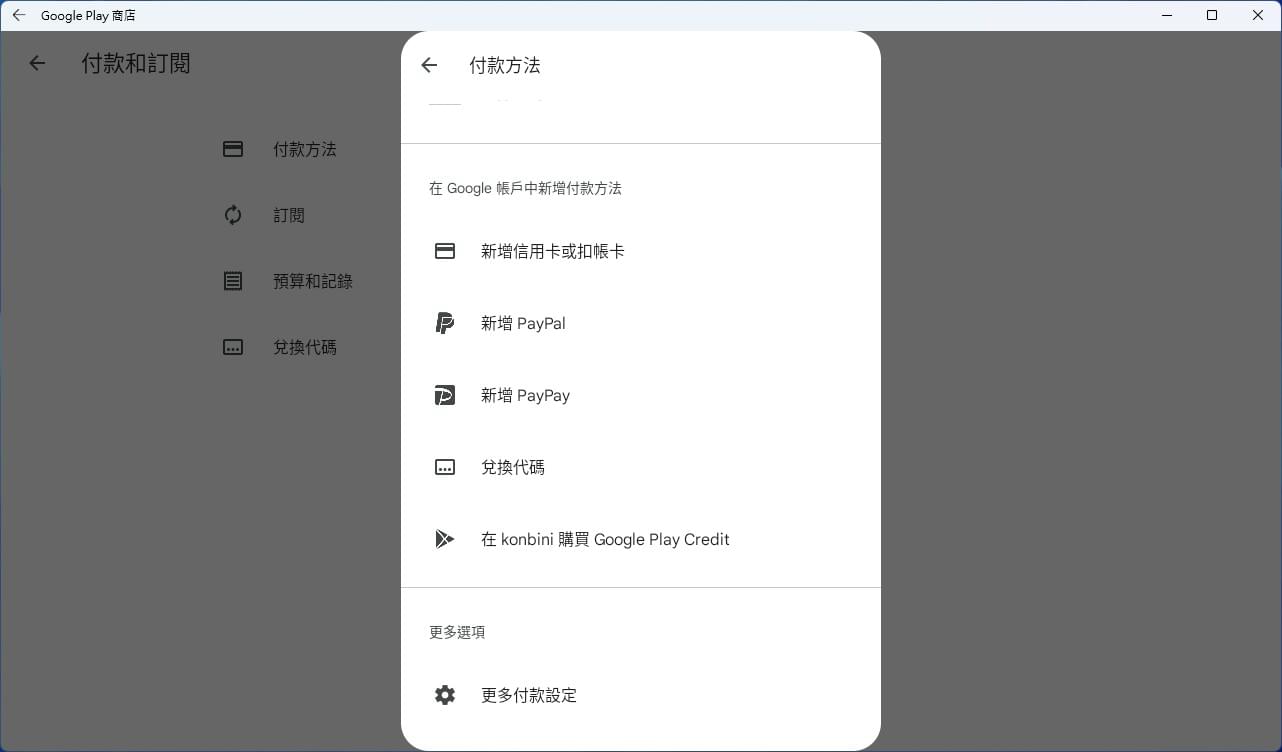Click the 付款方法 dialog title
Image resolution: width=1282 pixels, height=752 pixels.
click(x=505, y=65)
